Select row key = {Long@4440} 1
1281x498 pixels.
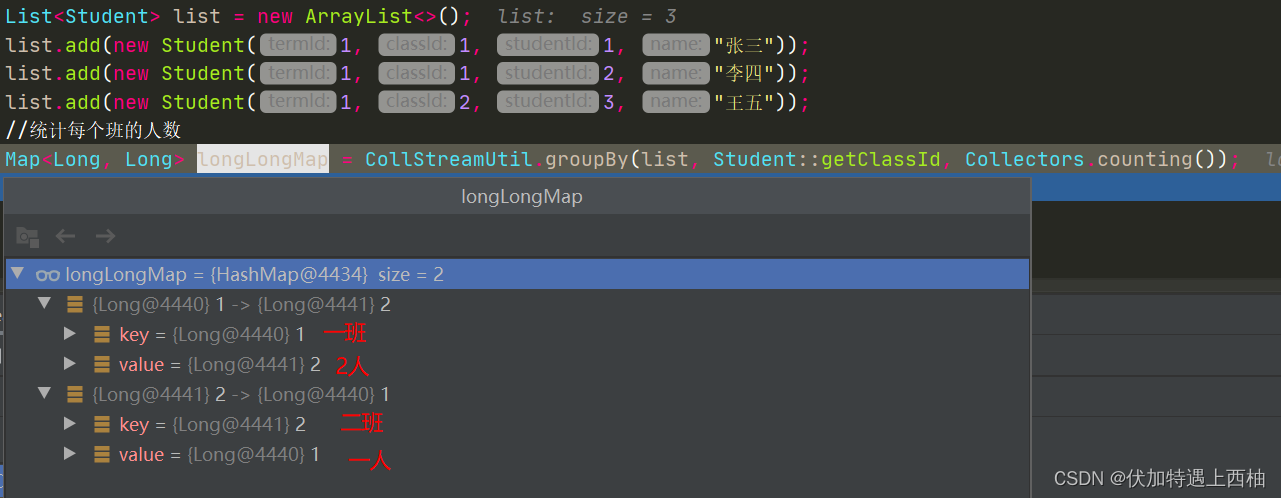tap(517, 334)
